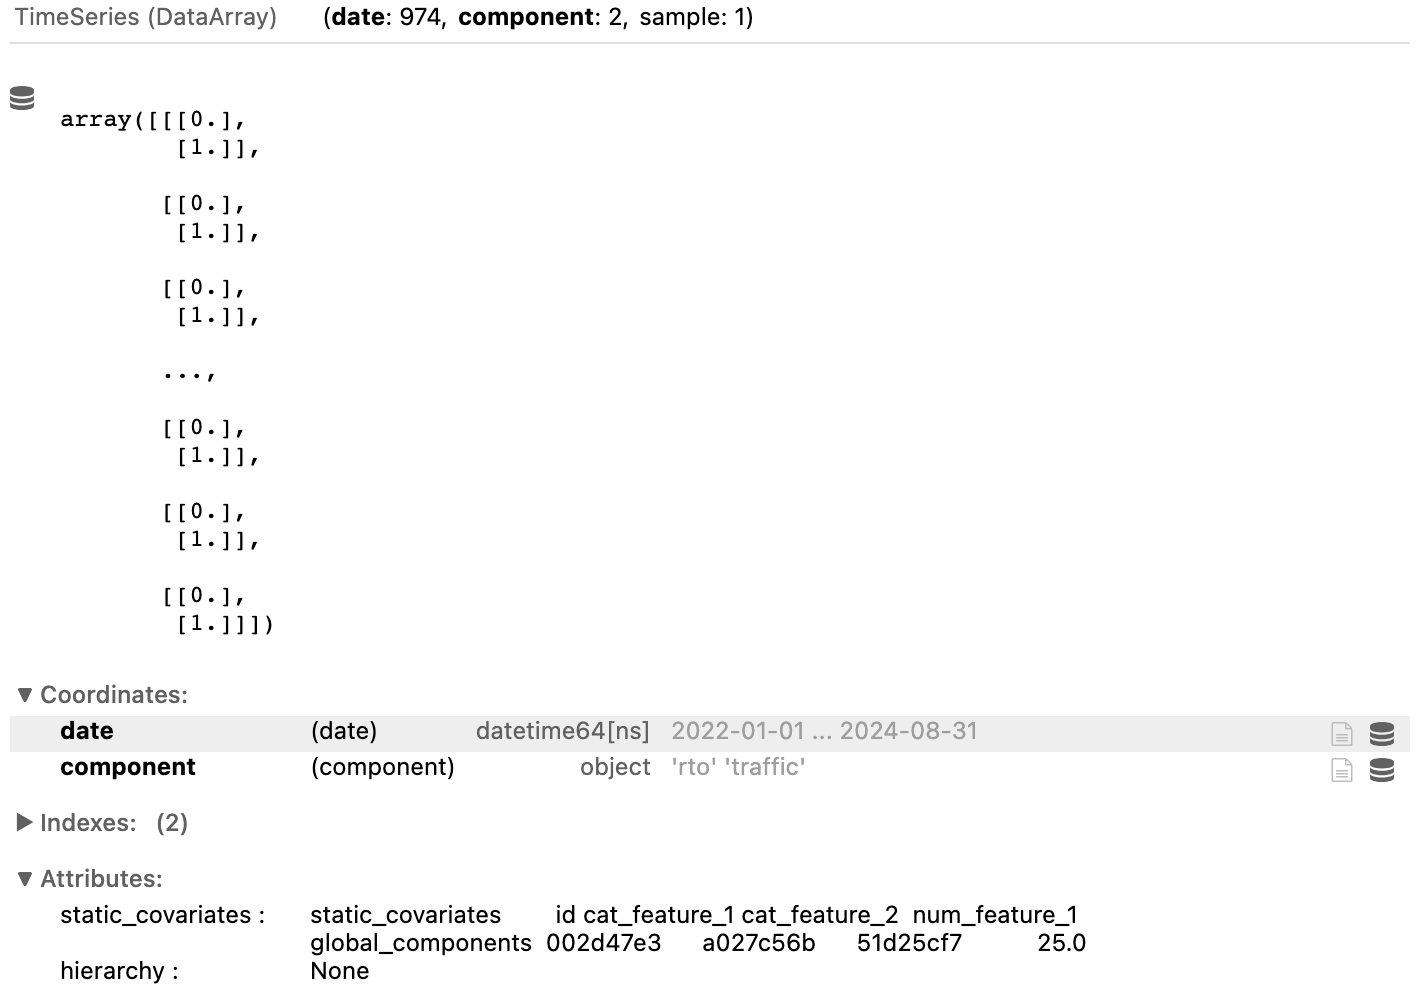The width and height of the screenshot is (1420, 1000).
Task: Click the 'rto' 'traffic' values preview
Action: pyautogui.click(x=738, y=767)
